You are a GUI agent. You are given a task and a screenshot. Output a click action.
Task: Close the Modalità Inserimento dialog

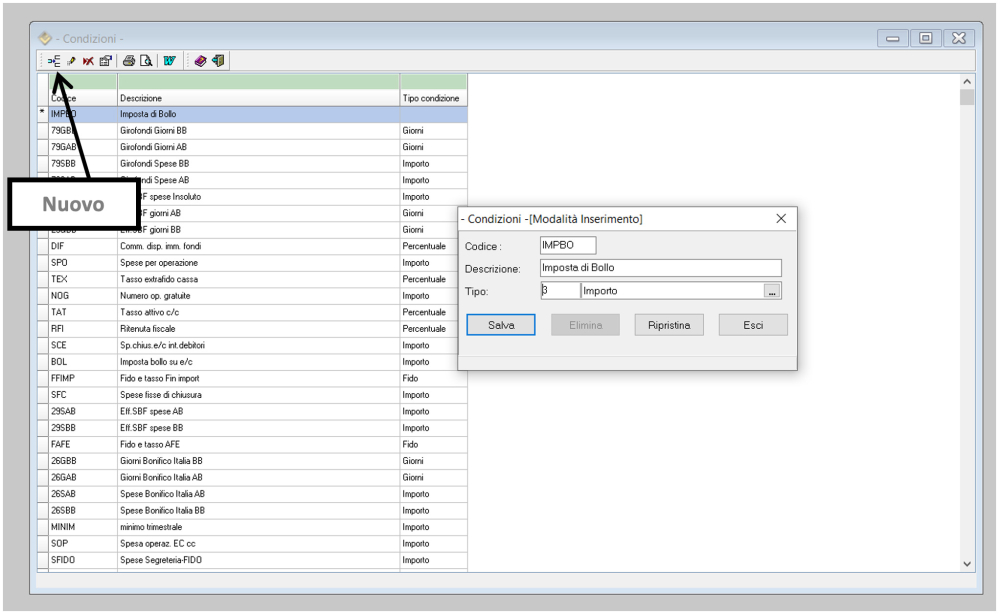coord(781,218)
